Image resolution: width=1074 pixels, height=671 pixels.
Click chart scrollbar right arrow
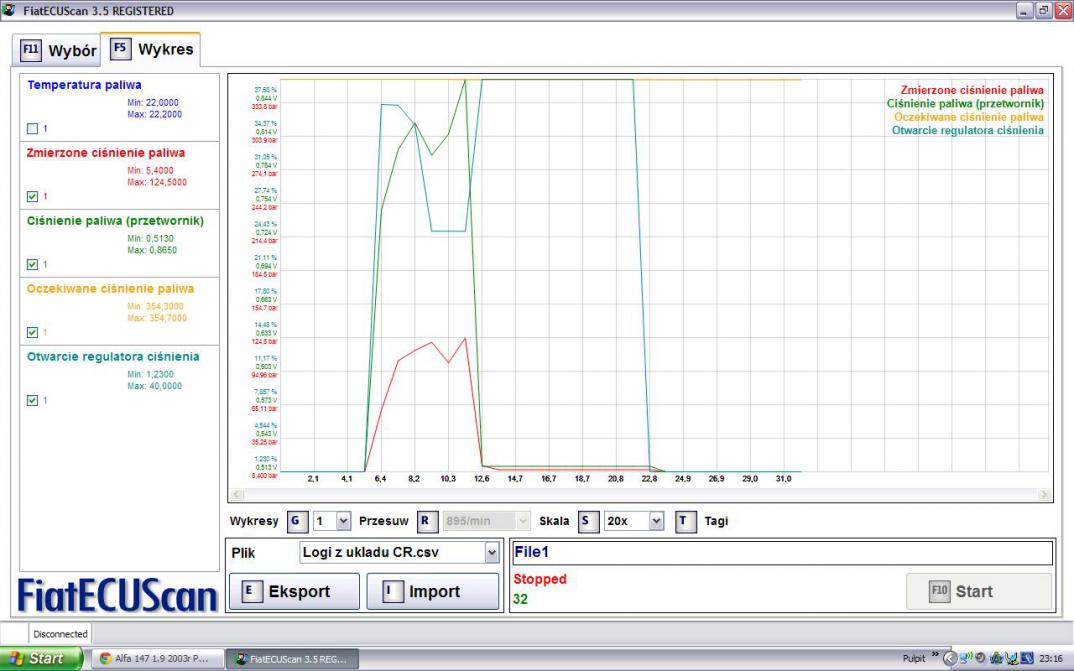(x=1044, y=494)
